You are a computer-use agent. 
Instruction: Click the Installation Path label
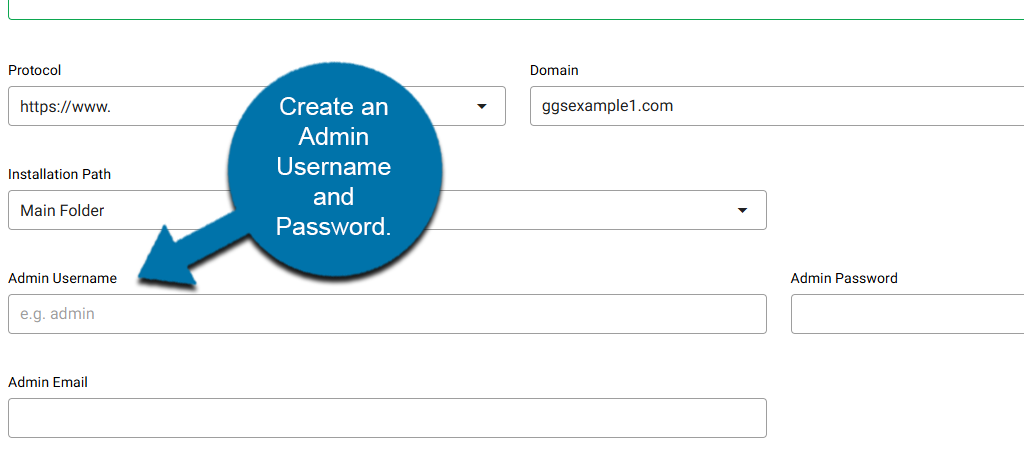(59, 174)
